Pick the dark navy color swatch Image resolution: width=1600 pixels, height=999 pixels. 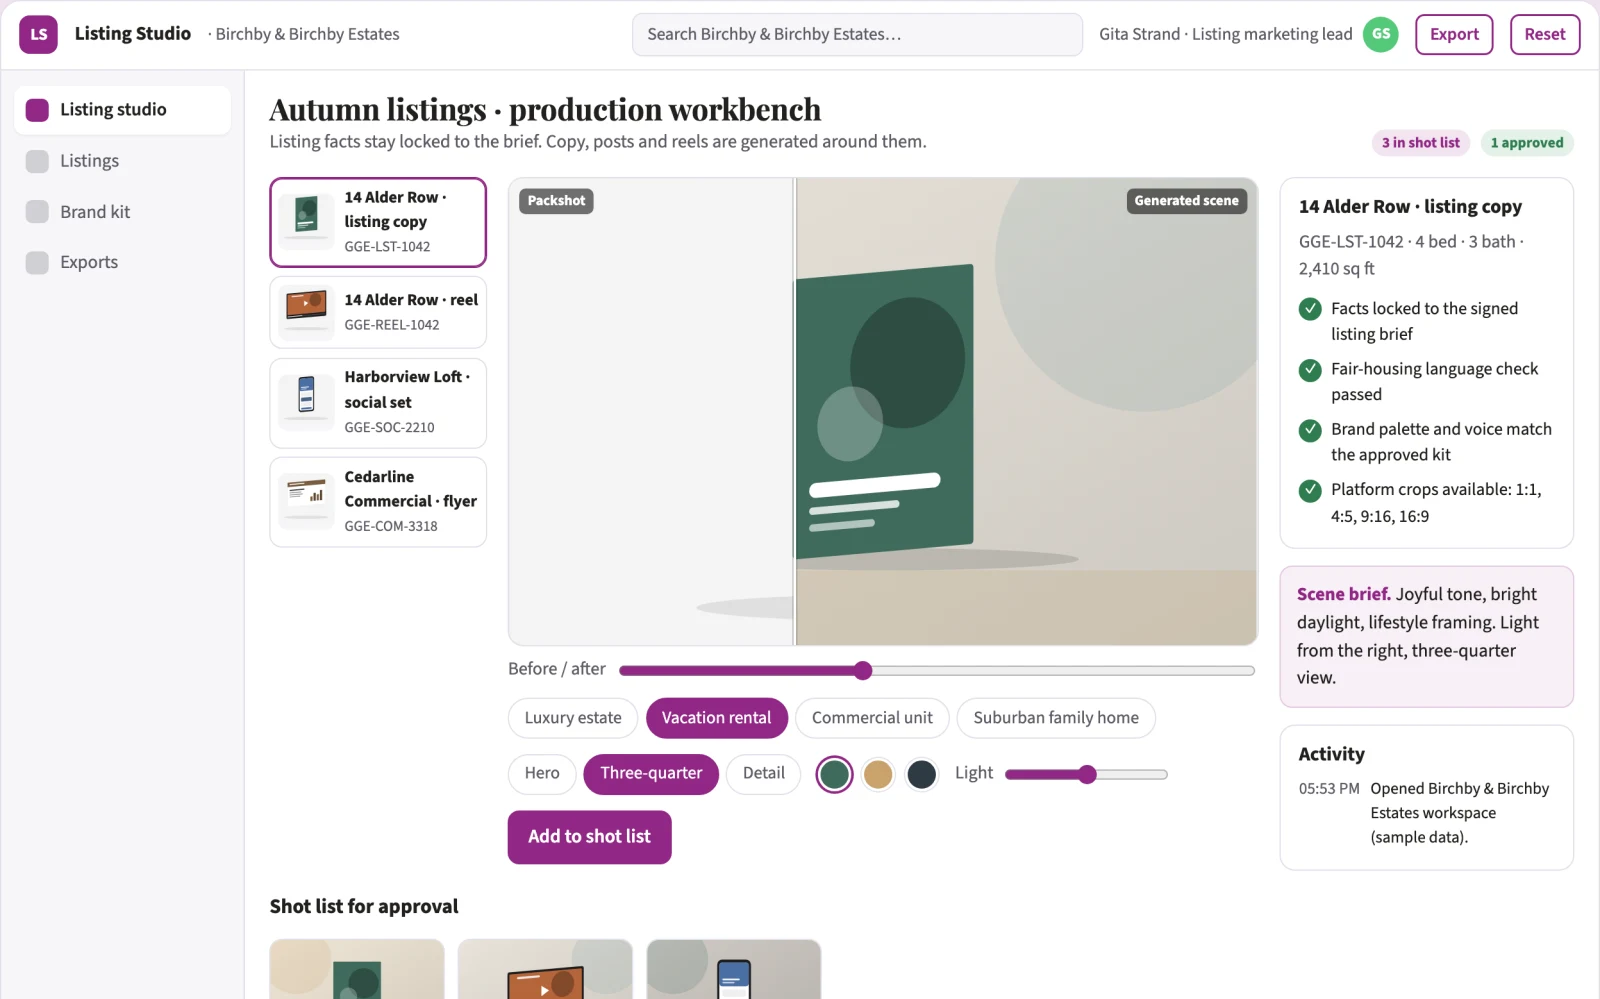921,774
